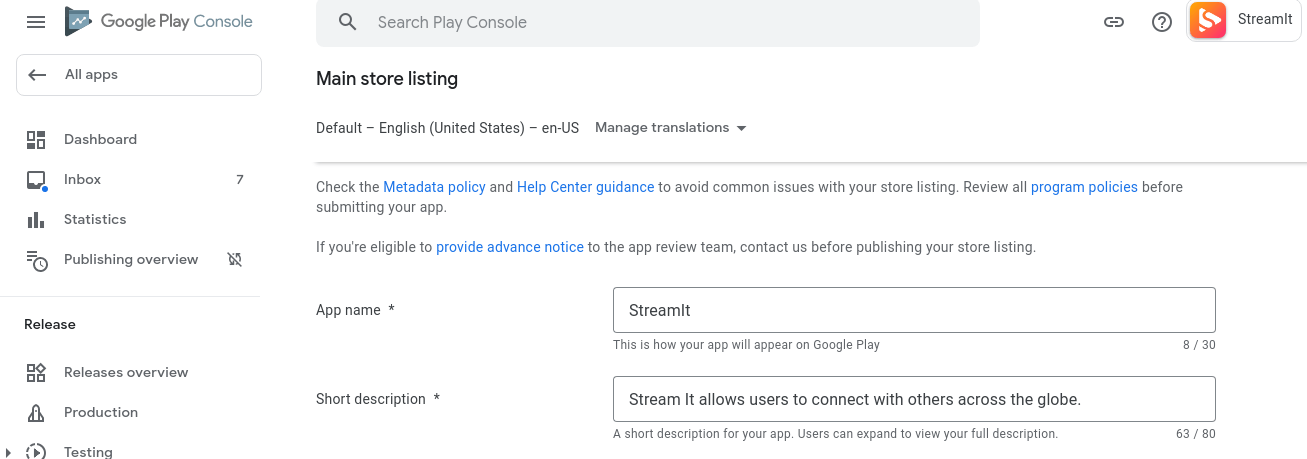The width and height of the screenshot is (1307, 459).
Task: Click the copy link icon
Action: pyautogui.click(x=1114, y=22)
